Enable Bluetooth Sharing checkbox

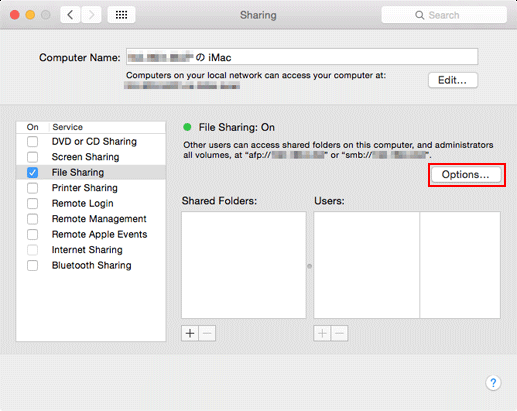point(32,265)
